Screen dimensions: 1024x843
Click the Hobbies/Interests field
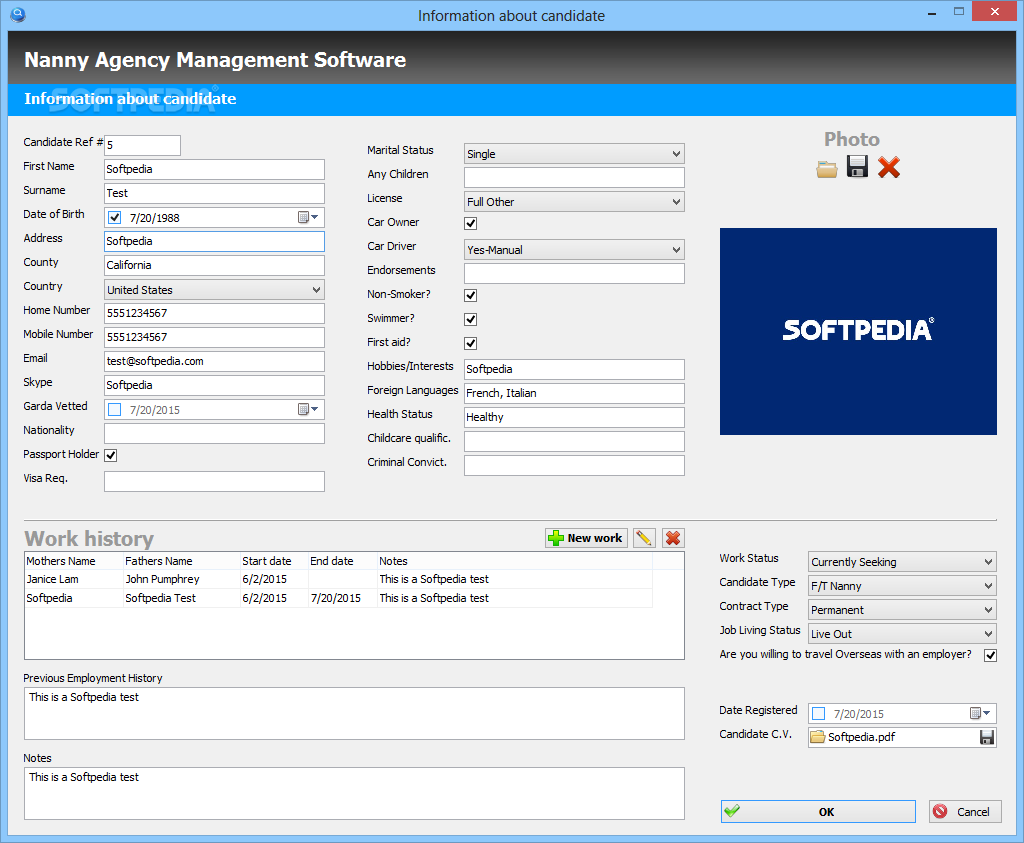[574, 369]
